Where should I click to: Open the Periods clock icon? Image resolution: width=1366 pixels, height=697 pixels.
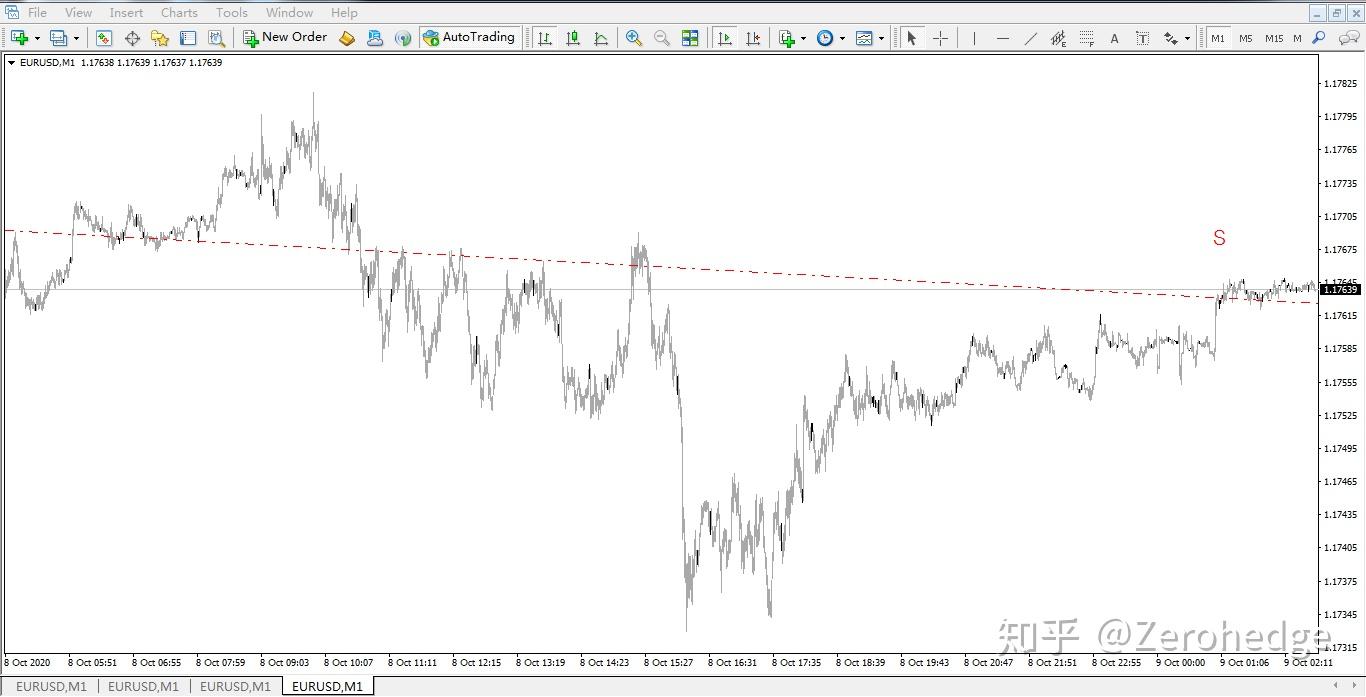[825, 38]
